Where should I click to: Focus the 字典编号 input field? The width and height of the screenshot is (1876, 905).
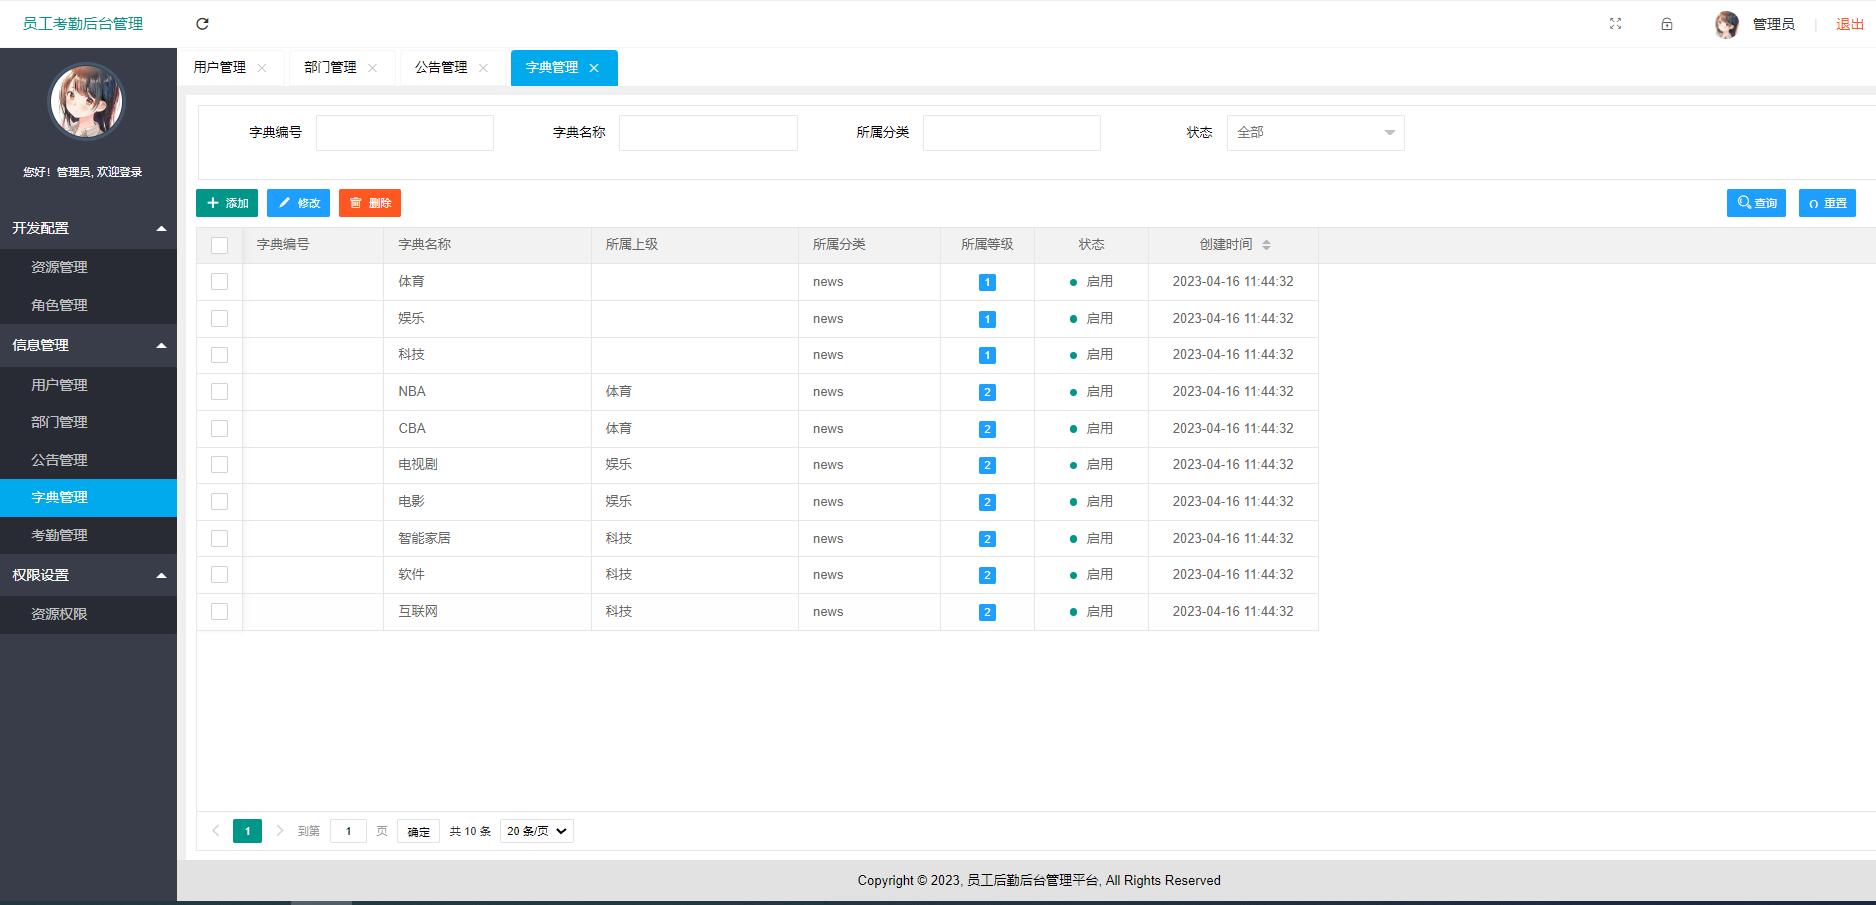click(x=405, y=133)
